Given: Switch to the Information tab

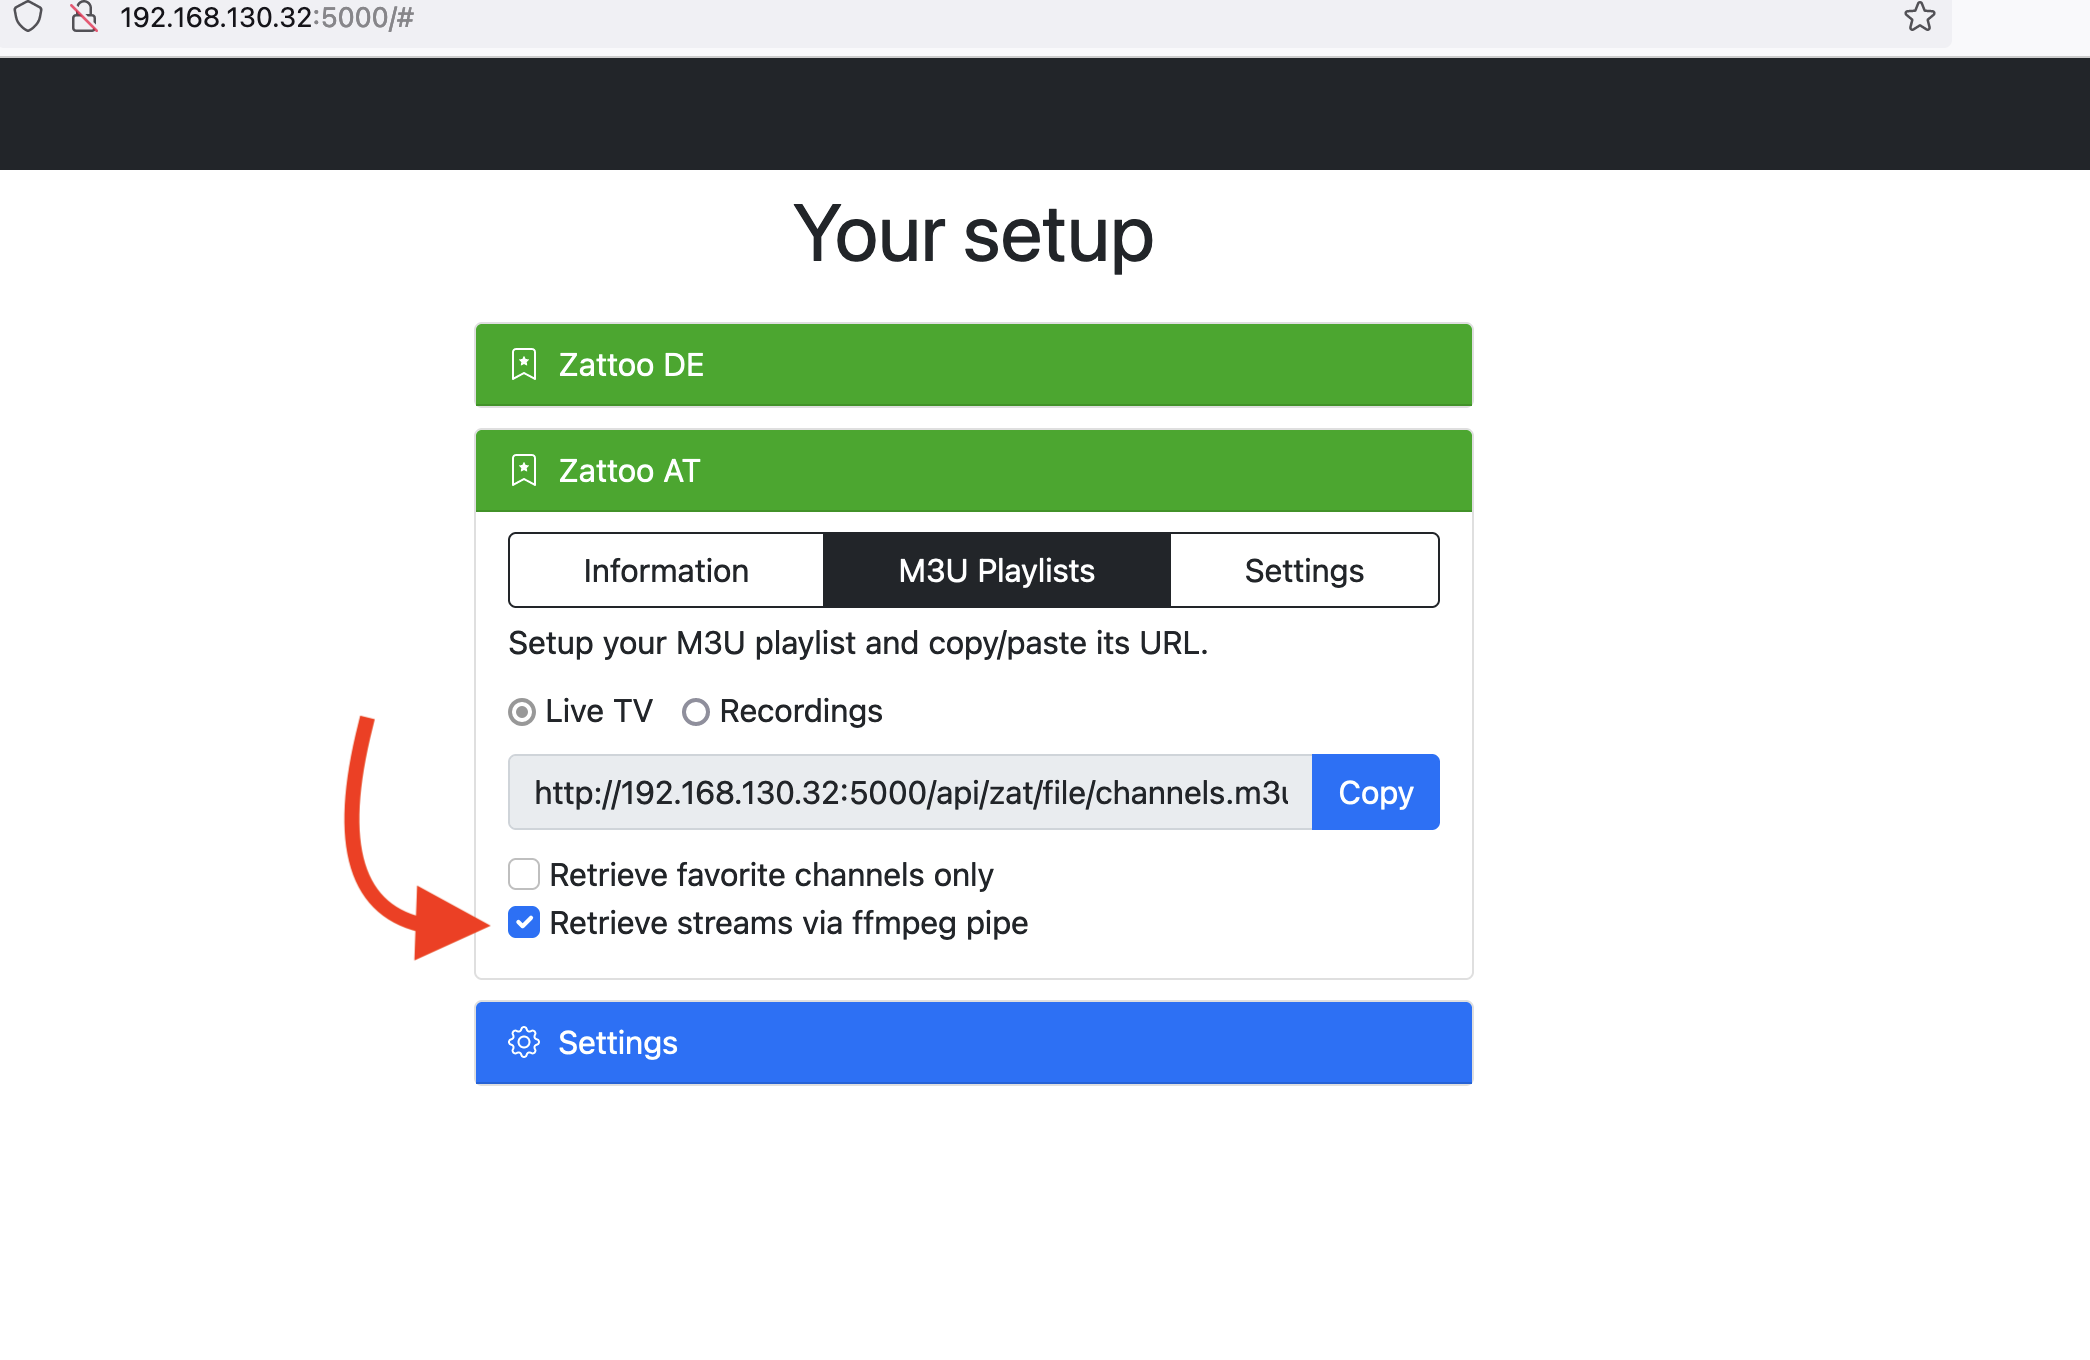Looking at the screenshot, I should 666,570.
